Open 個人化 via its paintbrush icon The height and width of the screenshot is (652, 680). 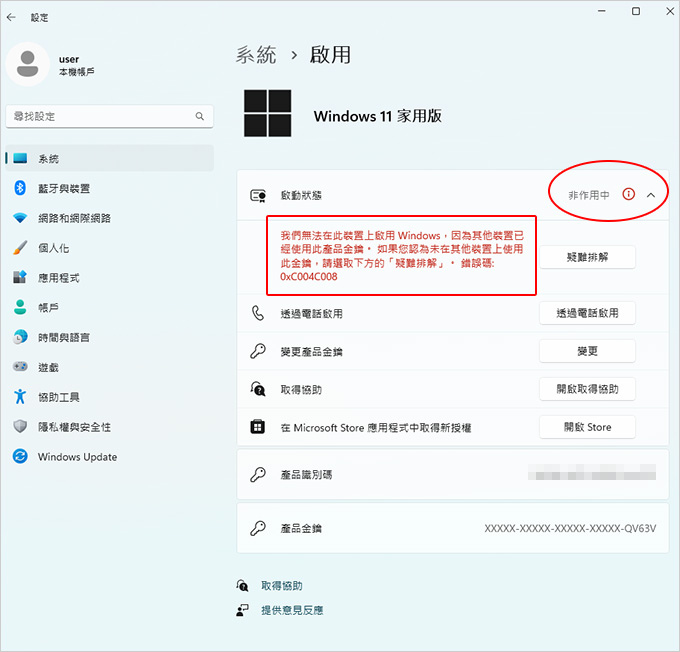20,248
